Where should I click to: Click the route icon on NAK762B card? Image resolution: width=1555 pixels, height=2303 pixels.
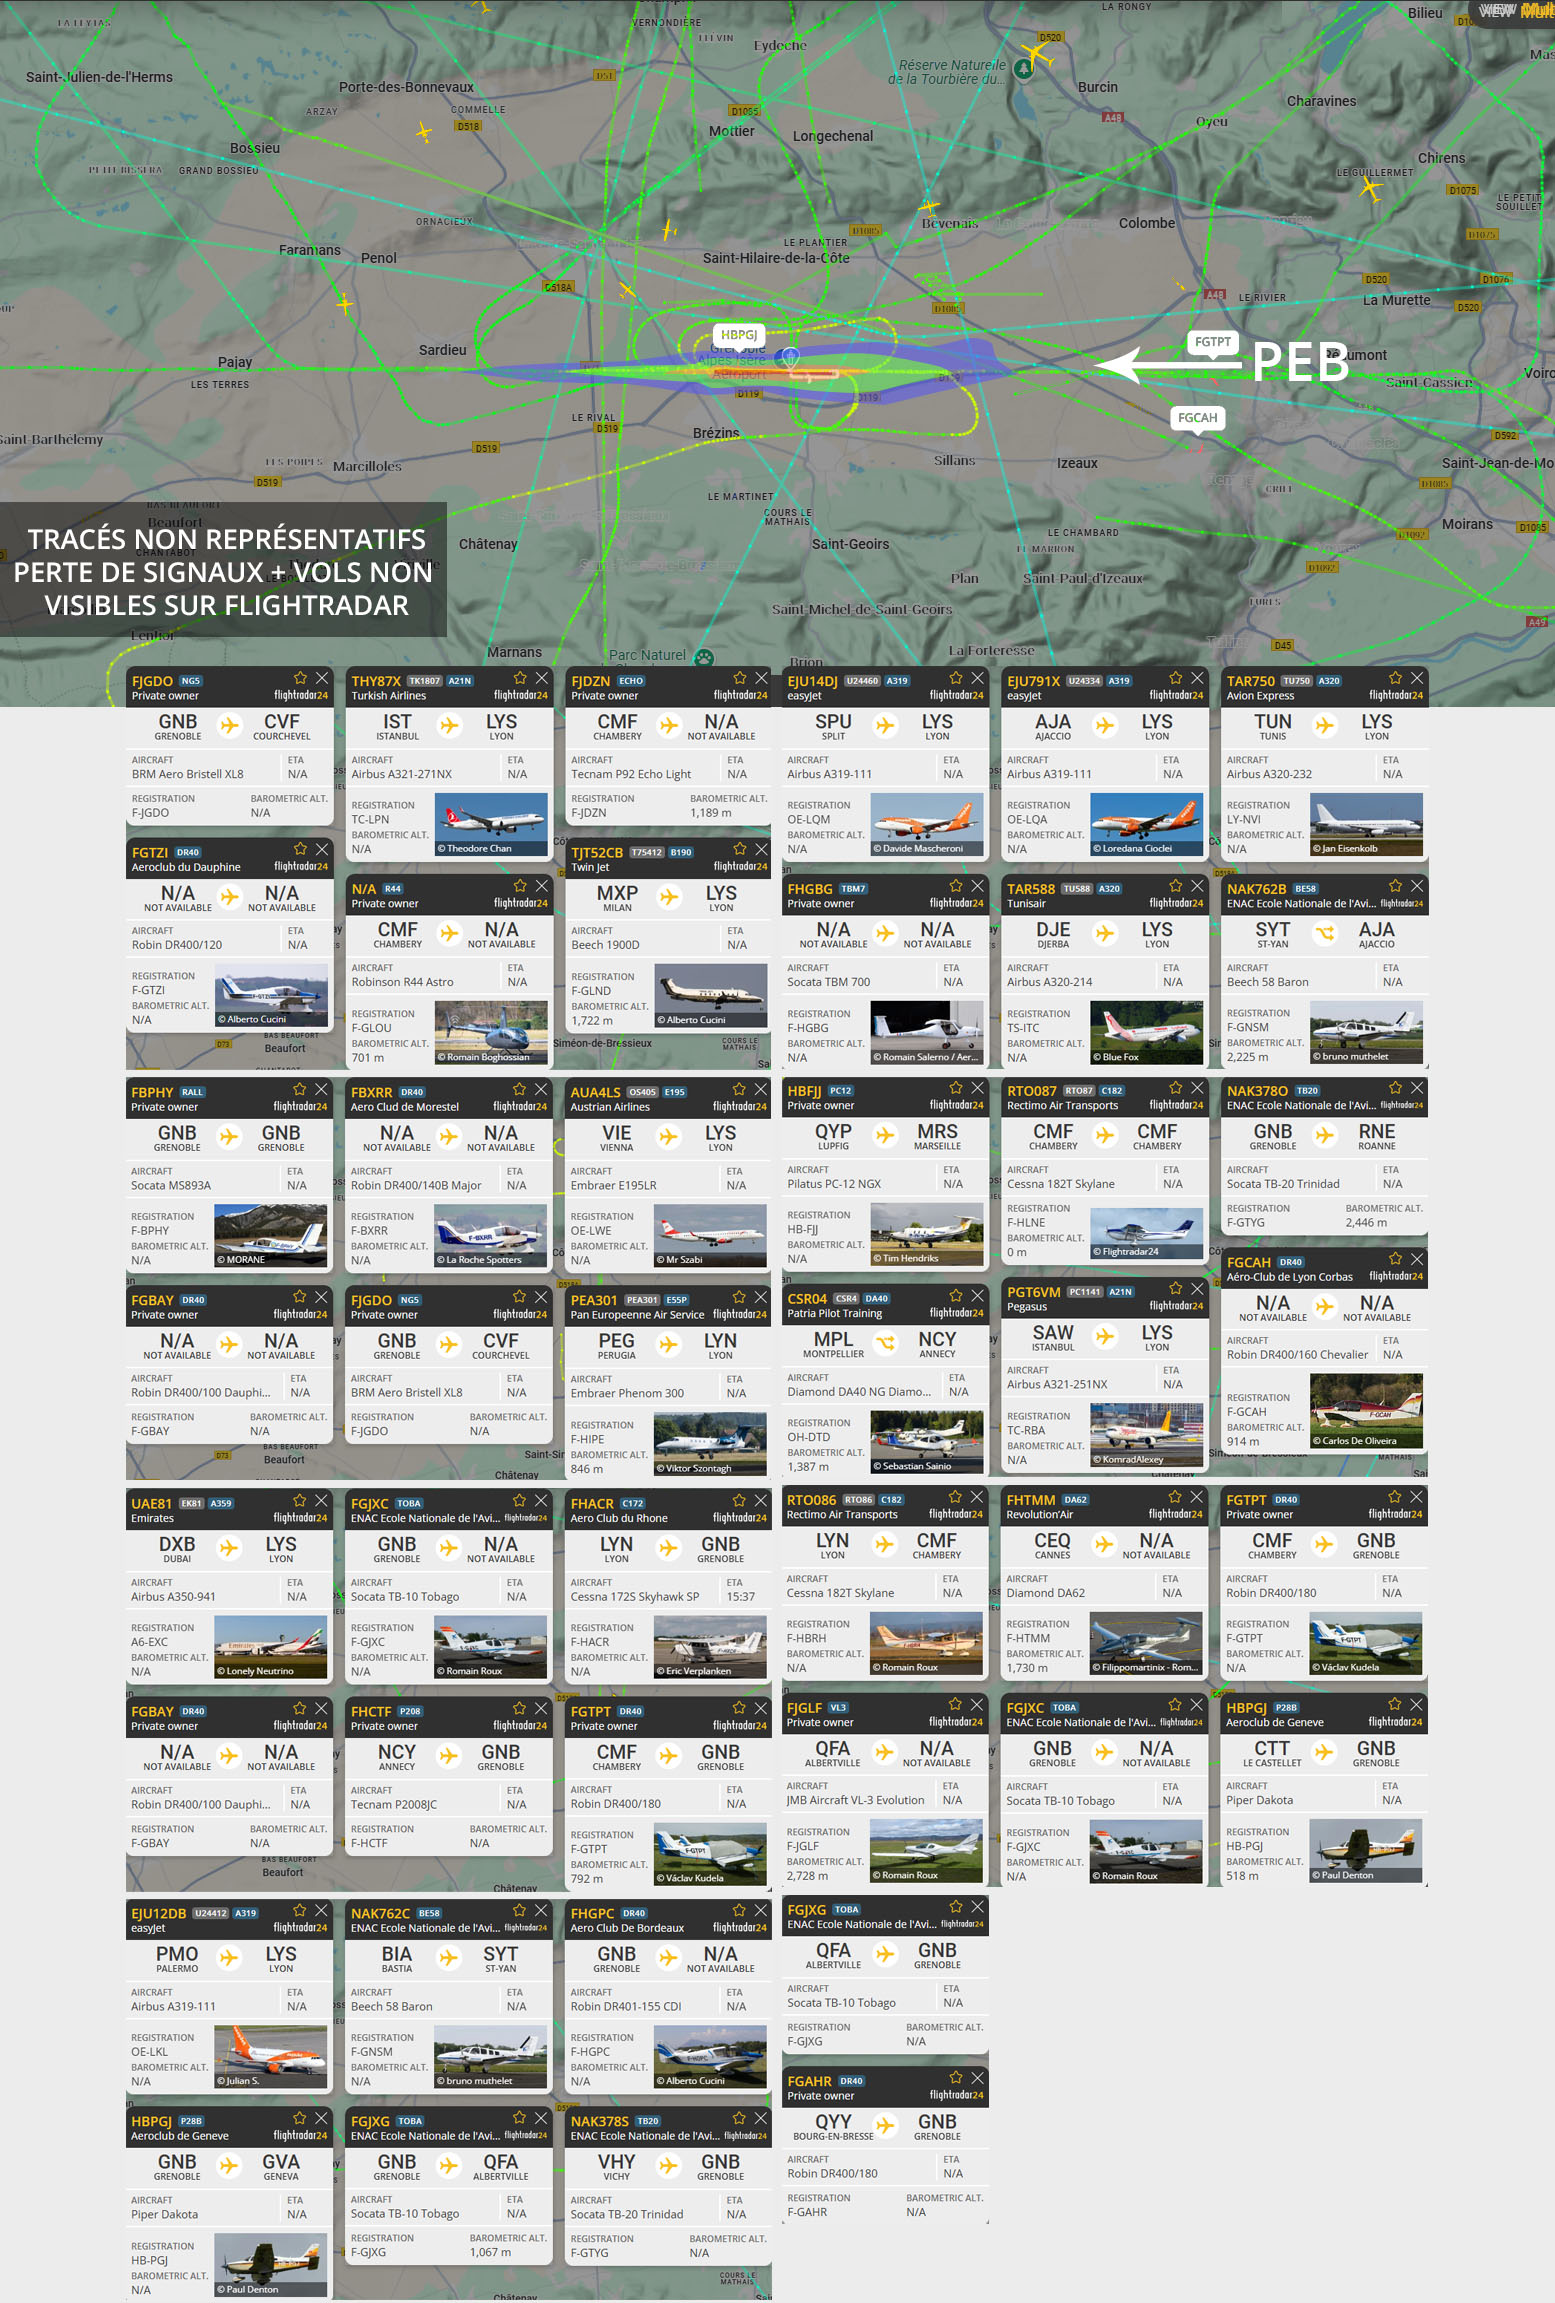(x=1324, y=934)
